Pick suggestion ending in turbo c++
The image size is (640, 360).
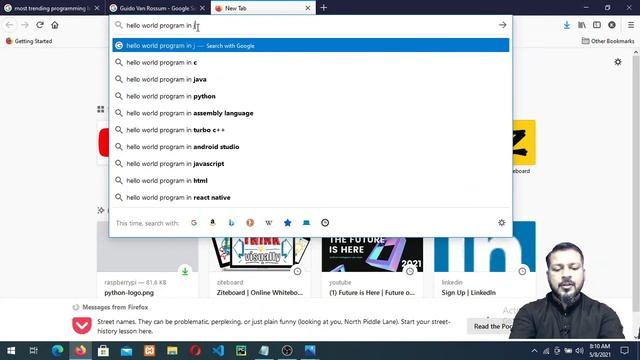click(x=311, y=130)
